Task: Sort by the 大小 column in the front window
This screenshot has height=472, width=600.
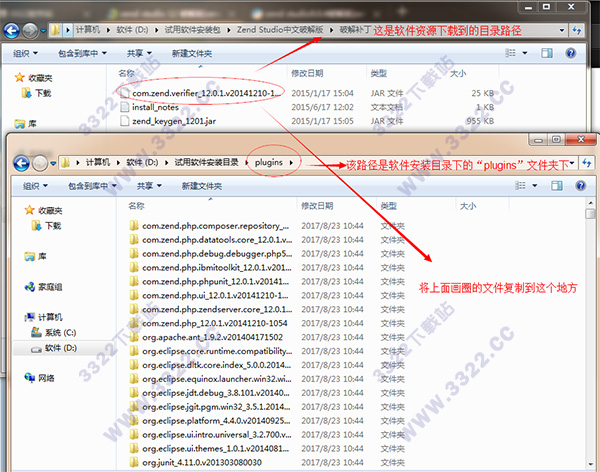Action: 468,206
